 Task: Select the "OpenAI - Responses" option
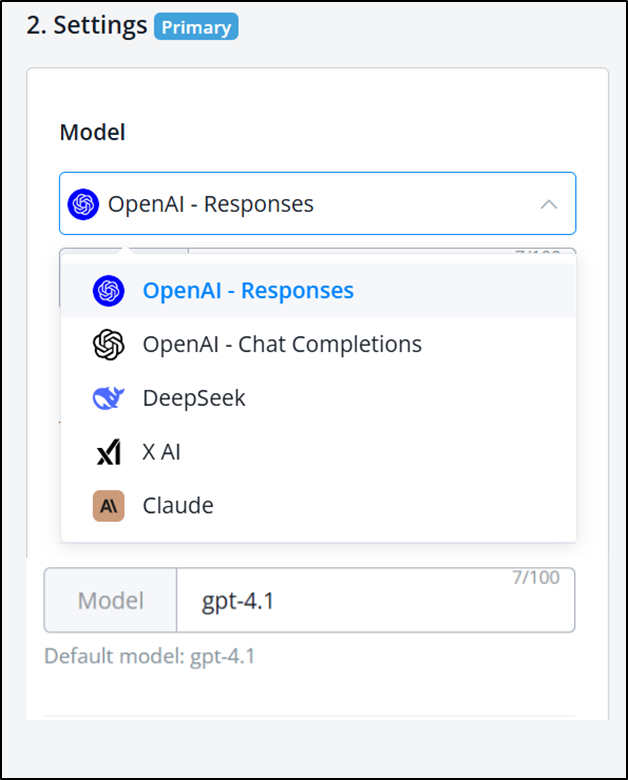point(248,291)
